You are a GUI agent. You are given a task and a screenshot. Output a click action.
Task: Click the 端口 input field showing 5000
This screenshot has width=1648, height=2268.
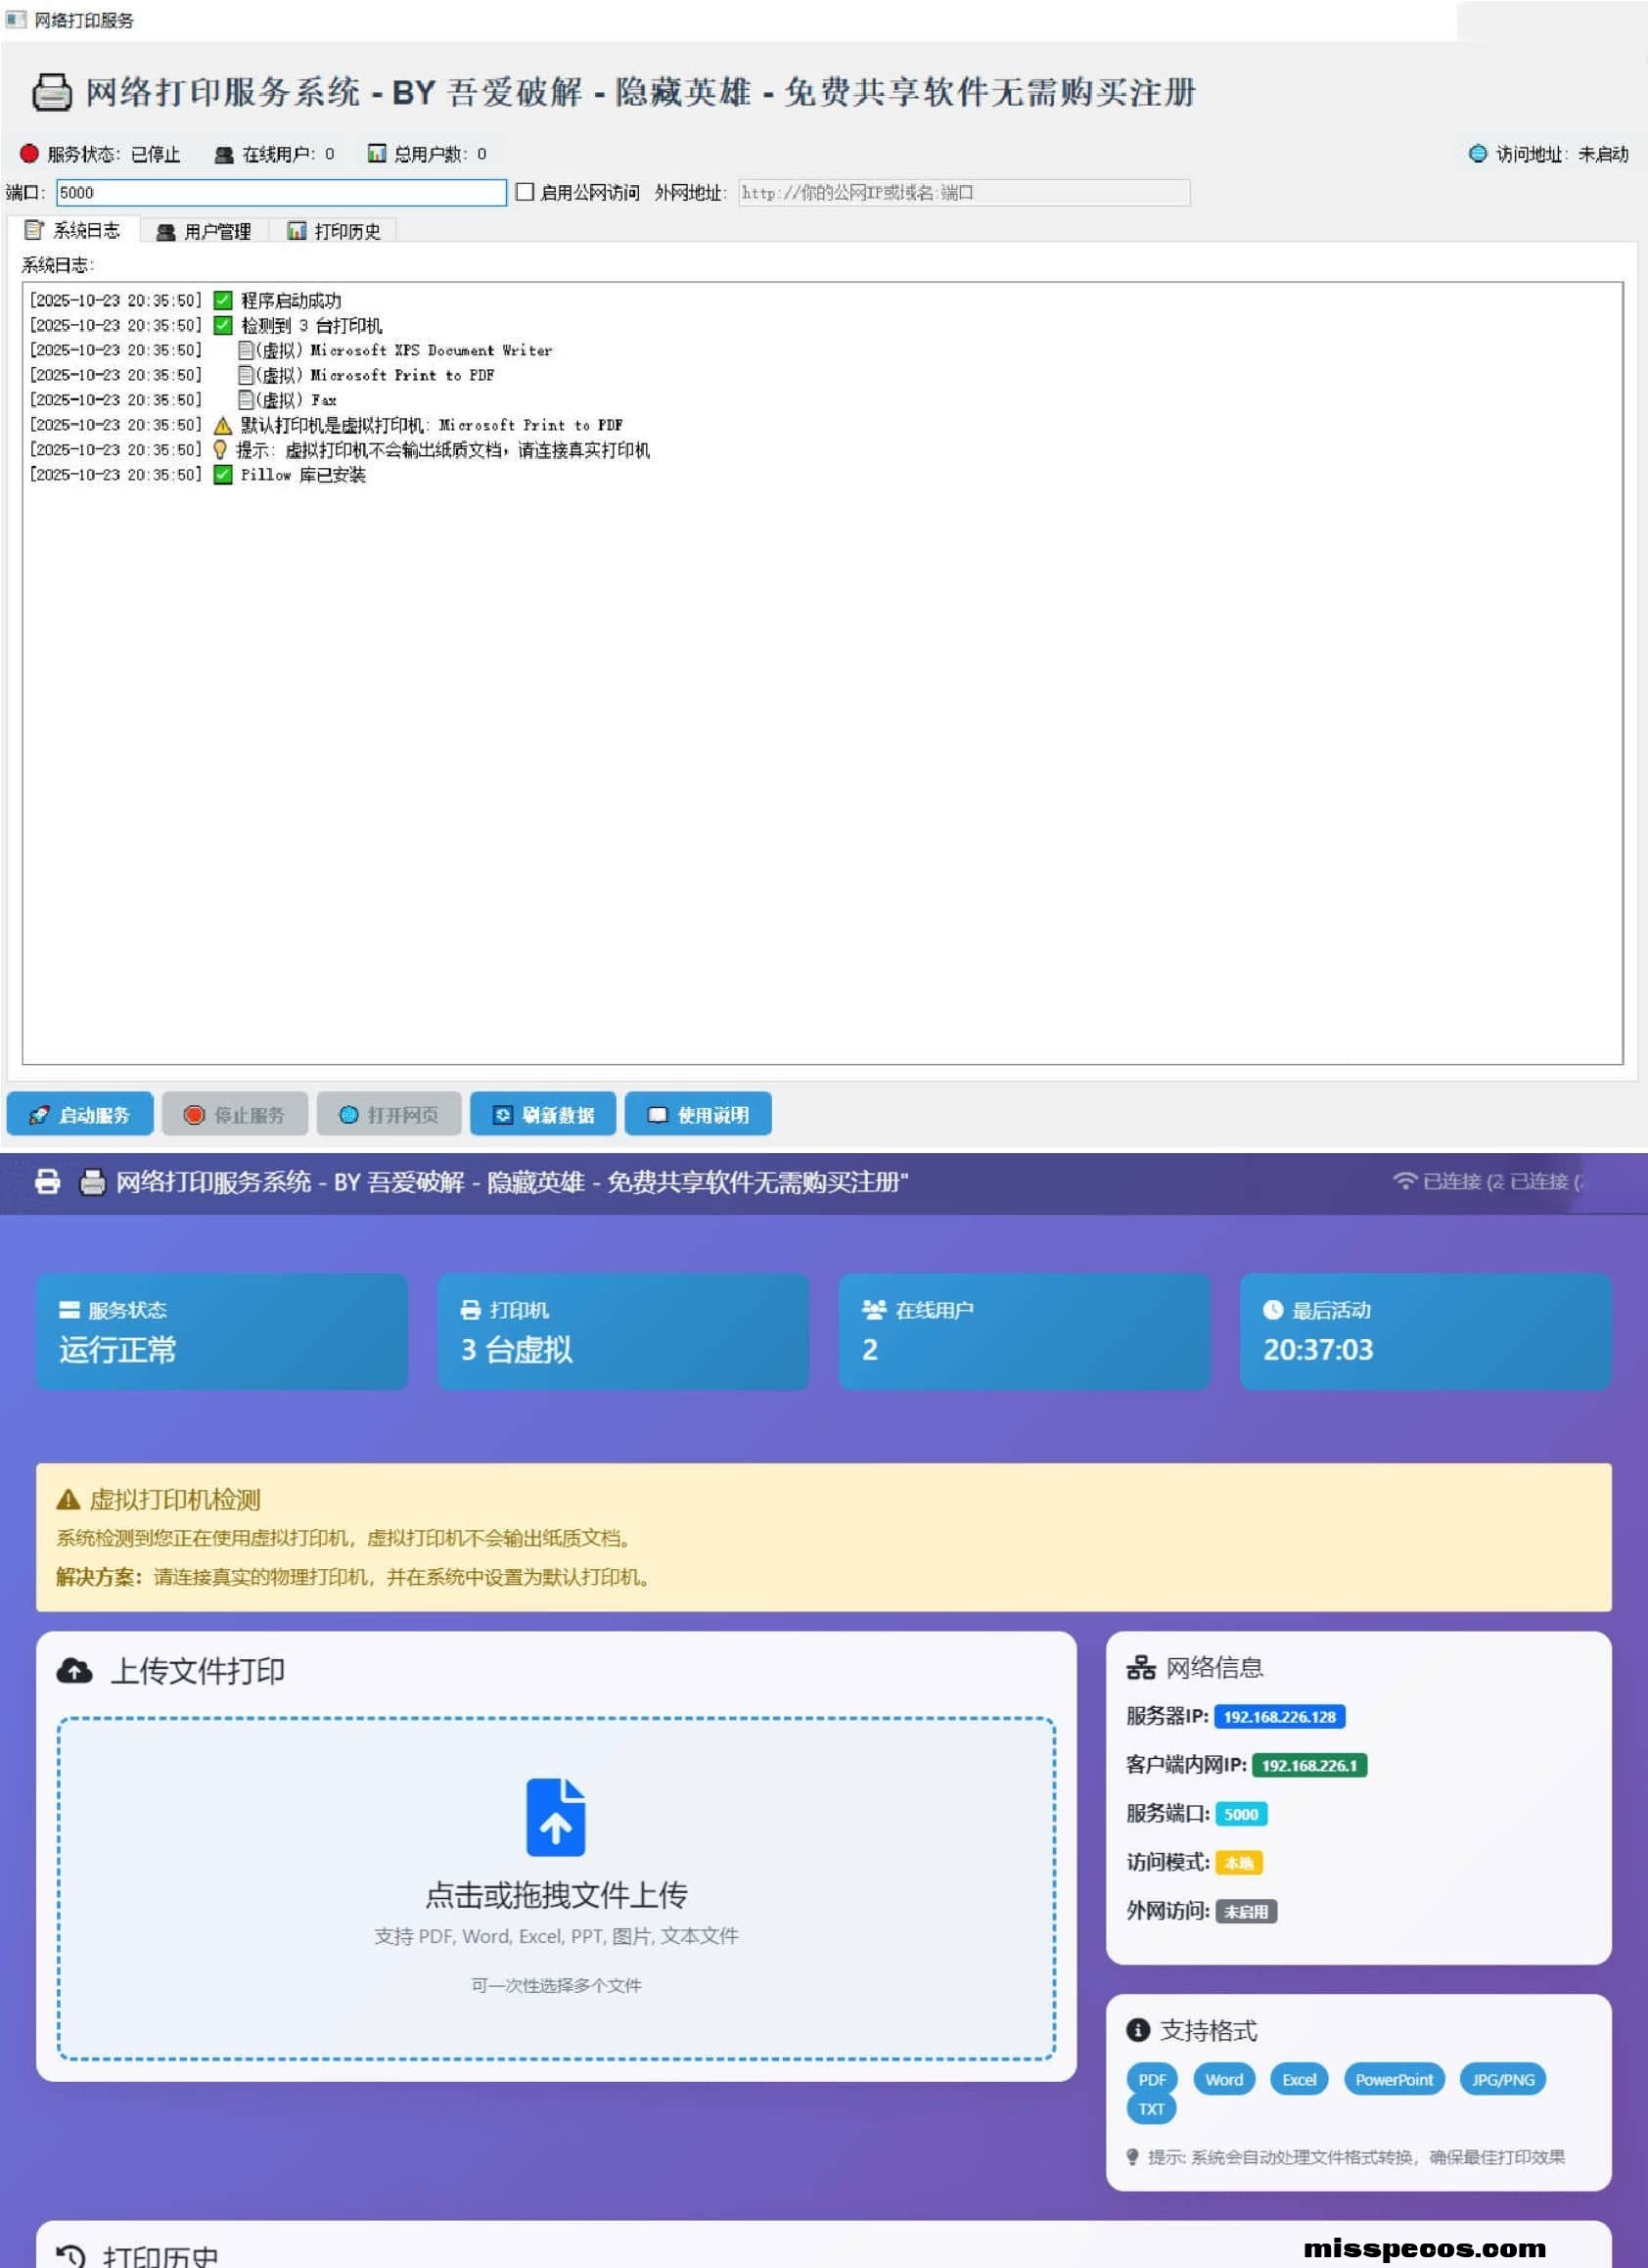[280, 192]
